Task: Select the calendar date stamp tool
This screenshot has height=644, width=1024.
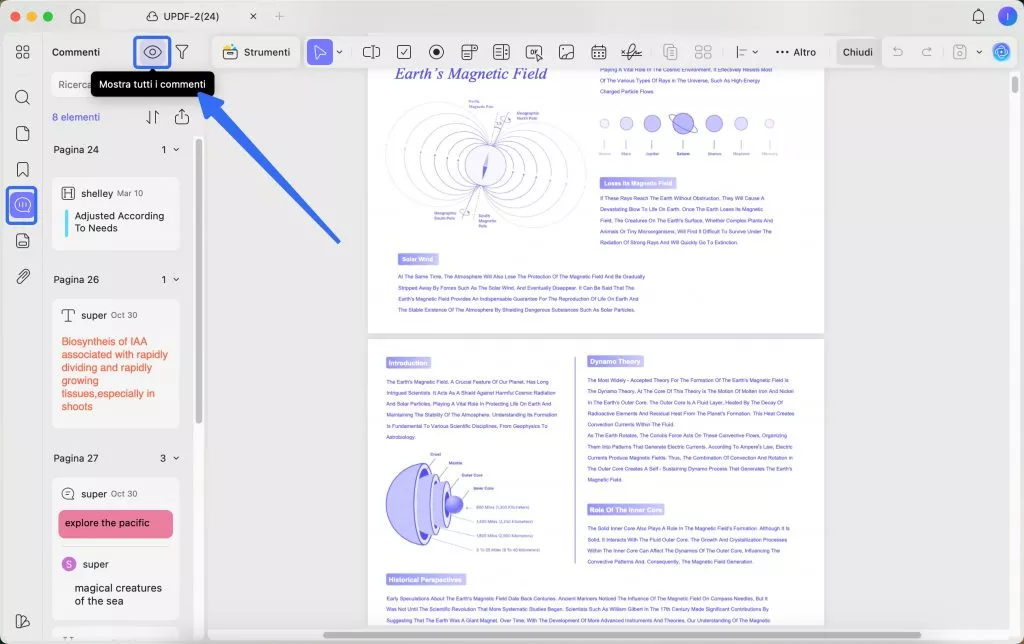Action: coord(599,52)
